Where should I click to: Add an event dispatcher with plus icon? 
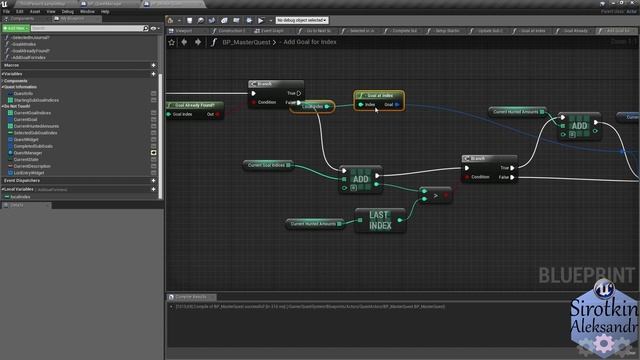click(x=153, y=180)
